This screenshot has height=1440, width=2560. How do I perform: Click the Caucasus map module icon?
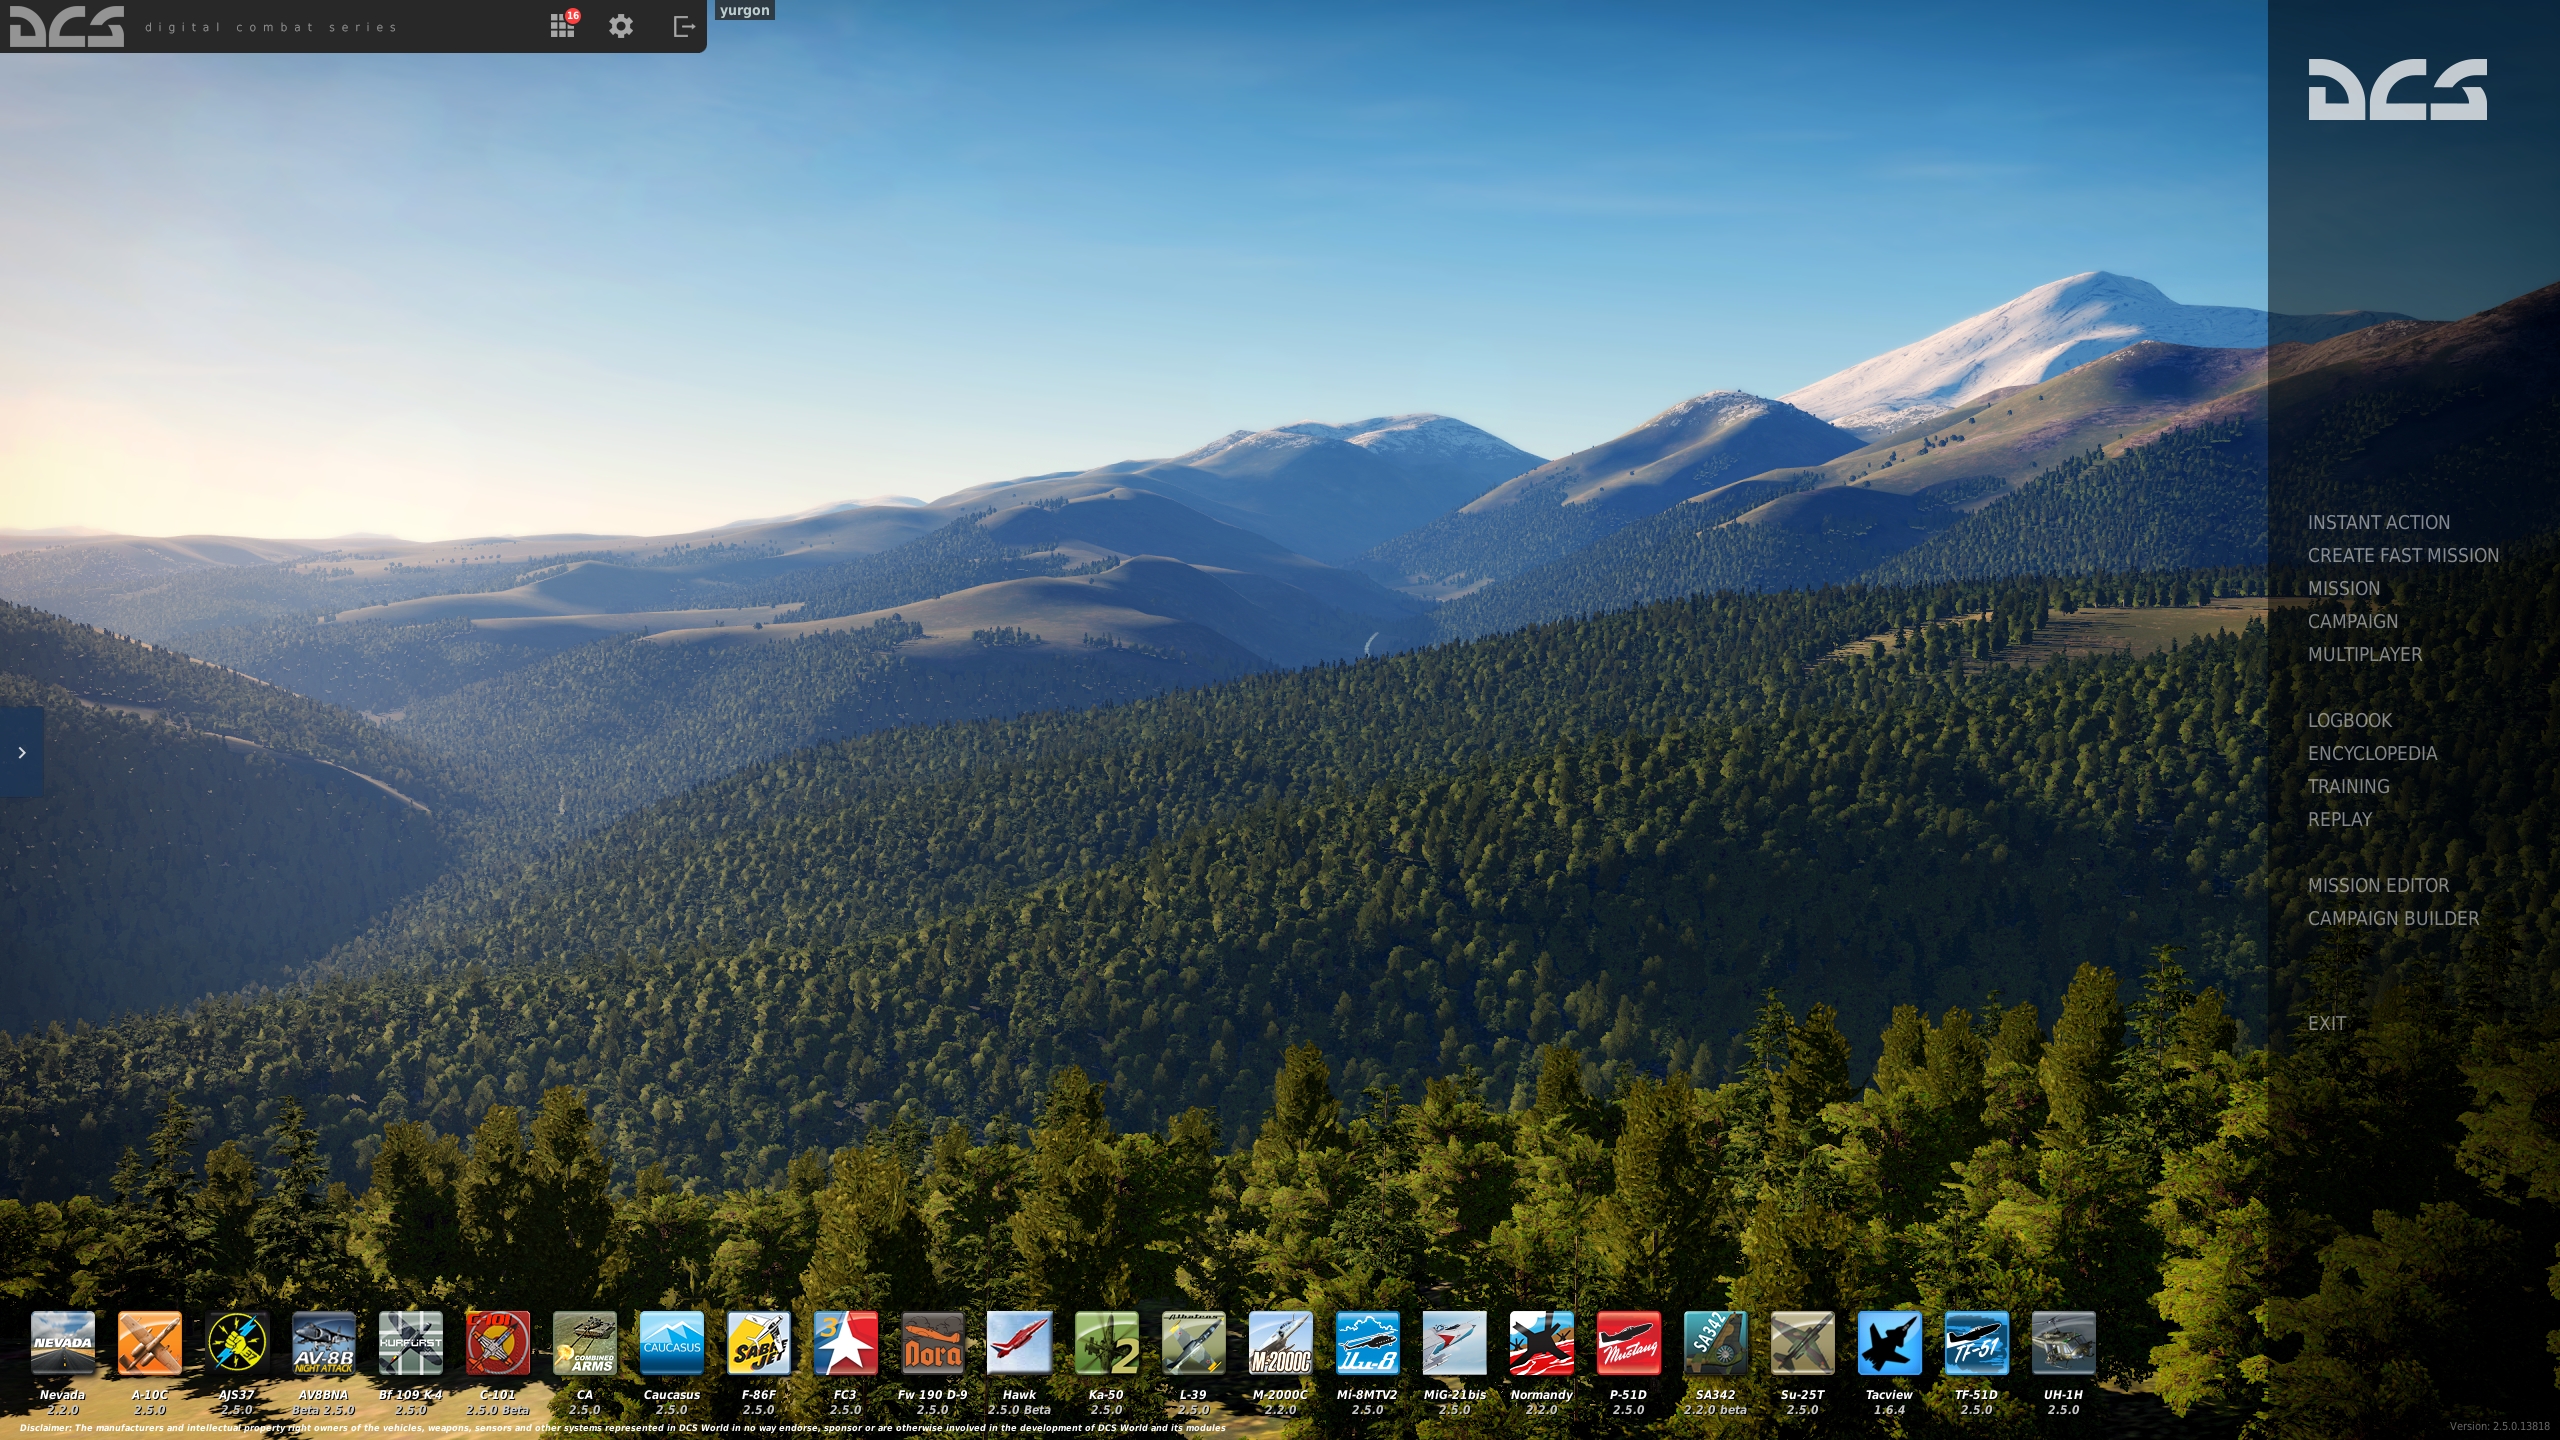point(672,1345)
